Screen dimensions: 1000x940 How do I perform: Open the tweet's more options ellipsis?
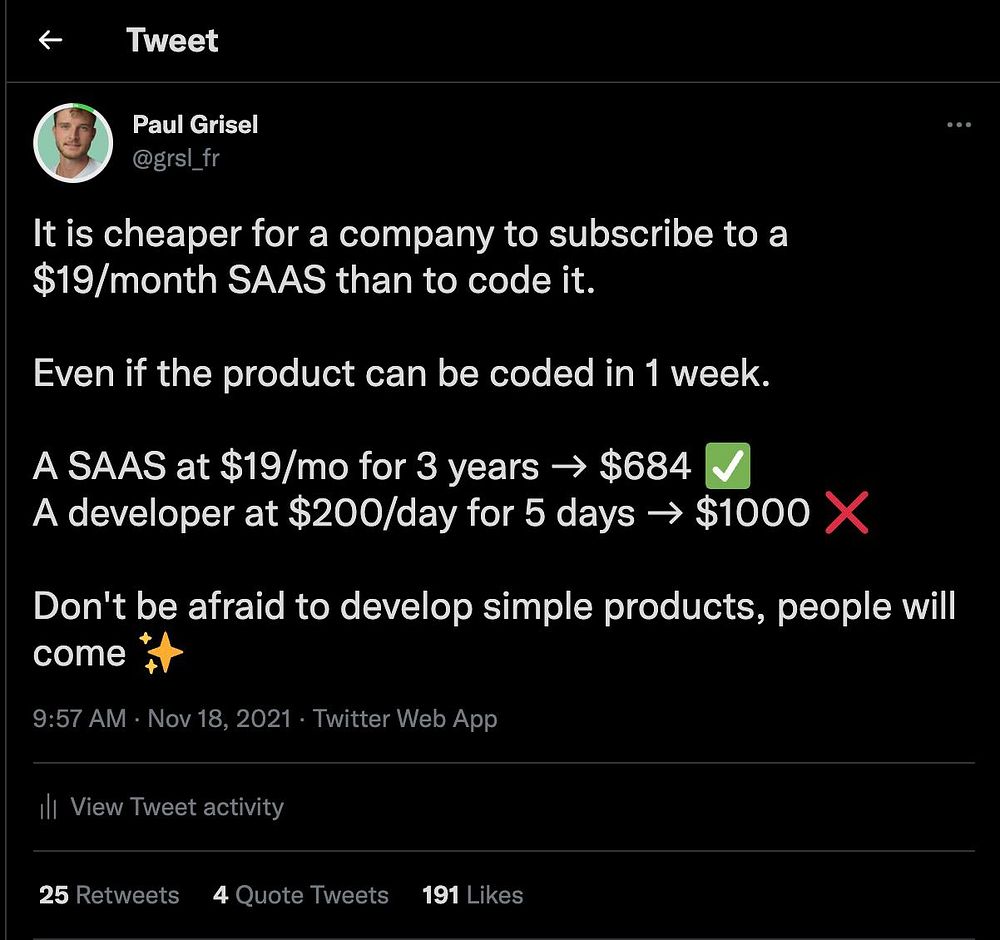(958, 125)
